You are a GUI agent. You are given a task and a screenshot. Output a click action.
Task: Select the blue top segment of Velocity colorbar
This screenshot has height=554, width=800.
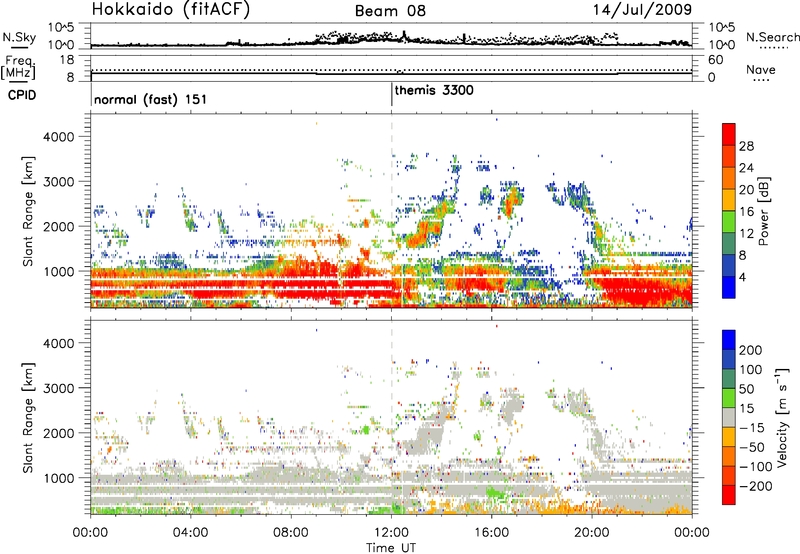729,340
